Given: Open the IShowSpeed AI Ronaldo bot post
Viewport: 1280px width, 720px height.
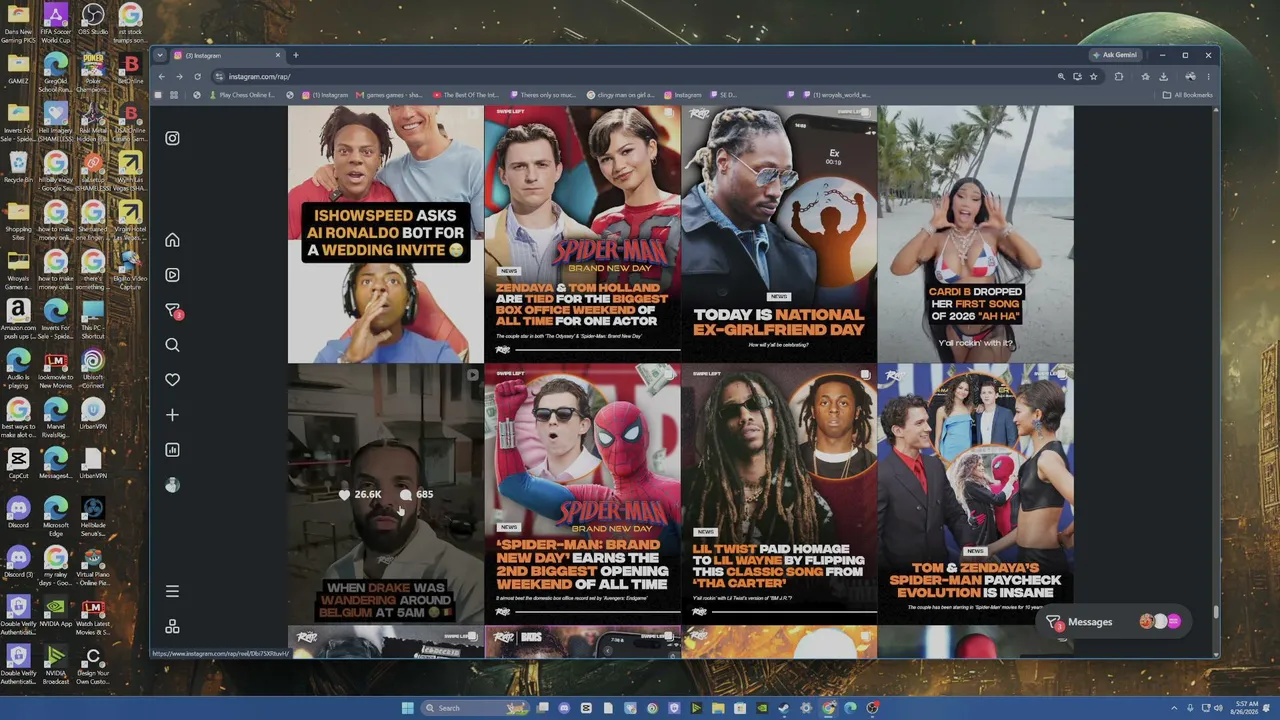Looking at the screenshot, I should point(385,234).
